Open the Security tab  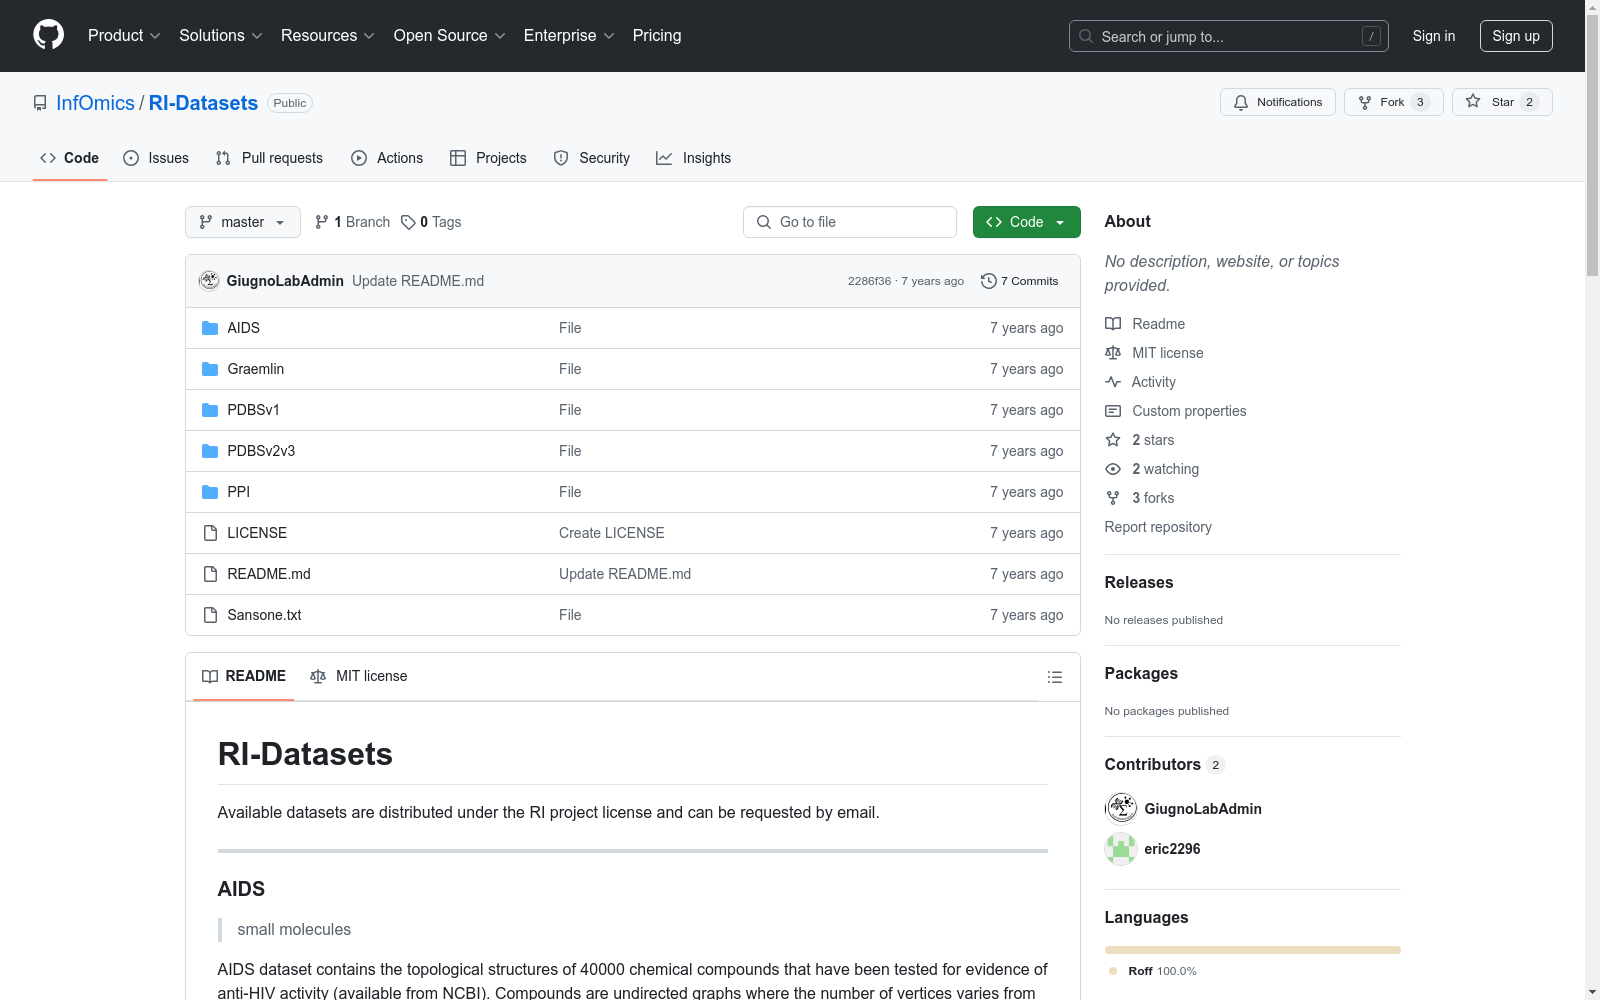coord(592,158)
